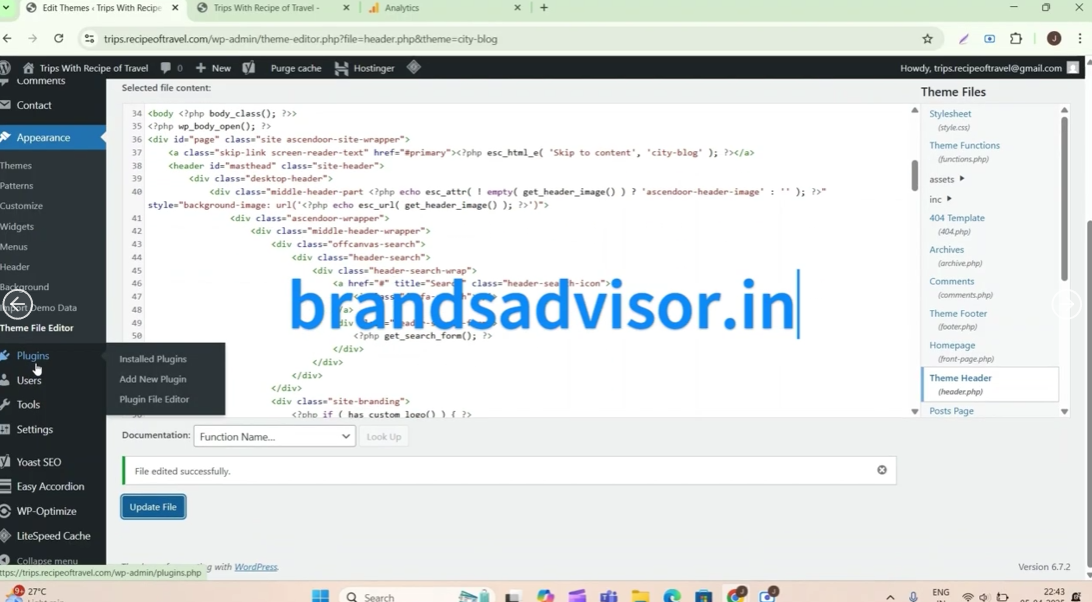Open the browser extensions puzzle icon
Image resolution: width=1092 pixels, height=602 pixels.
[x=1016, y=39]
